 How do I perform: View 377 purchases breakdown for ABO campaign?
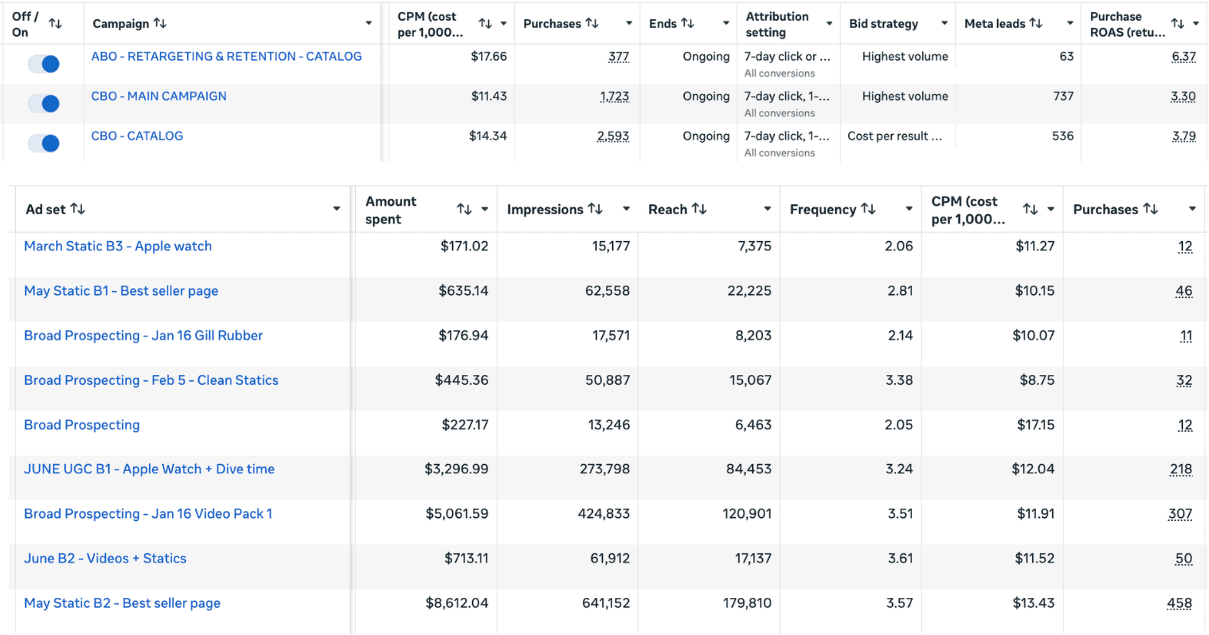618,57
